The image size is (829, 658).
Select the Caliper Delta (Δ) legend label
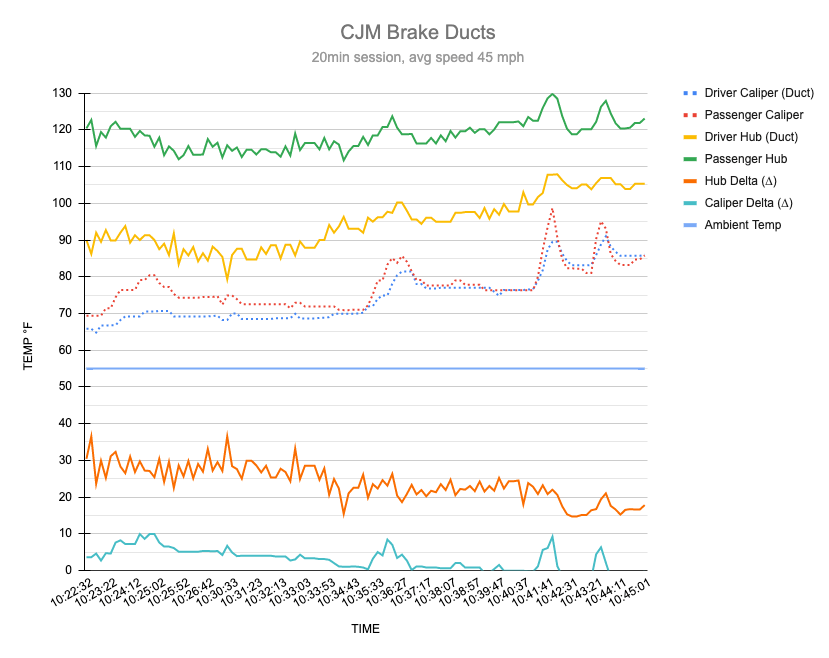[x=748, y=203]
